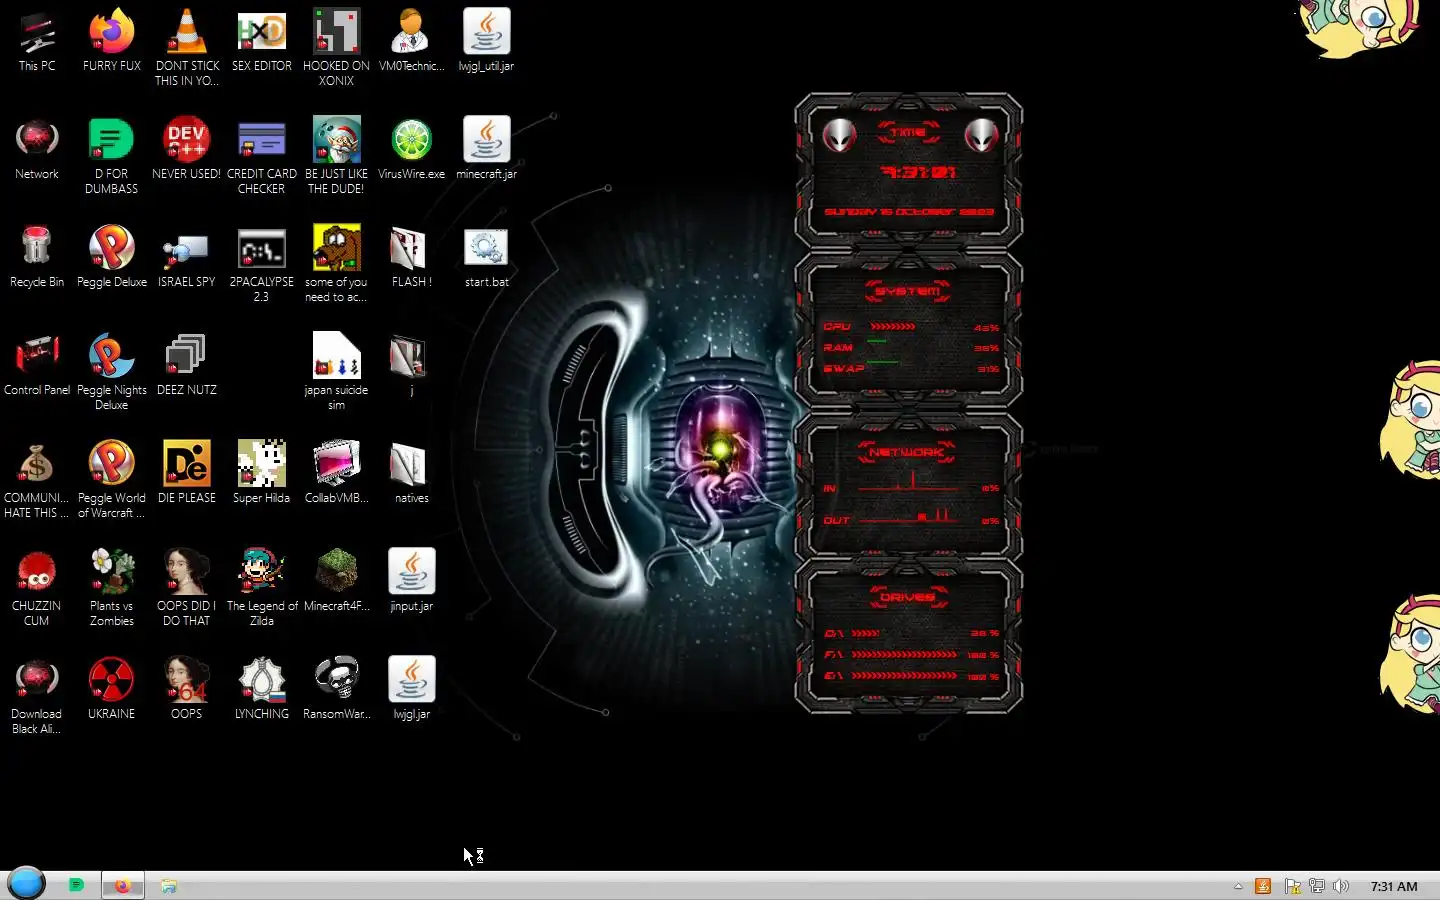1440x900 pixels.
Task: Select the some of you need to ac... icon
Action: point(336,265)
